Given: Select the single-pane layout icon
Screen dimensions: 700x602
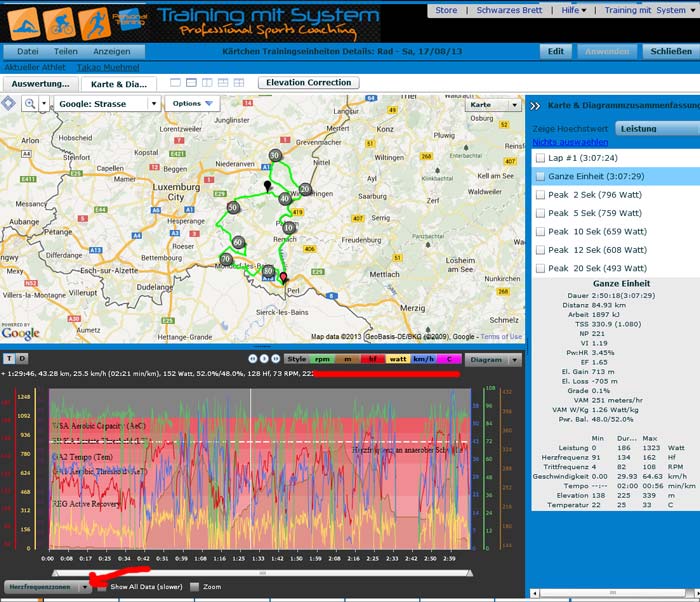Looking at the screenshot, I should pyautogui.click(x=175, y=83).
